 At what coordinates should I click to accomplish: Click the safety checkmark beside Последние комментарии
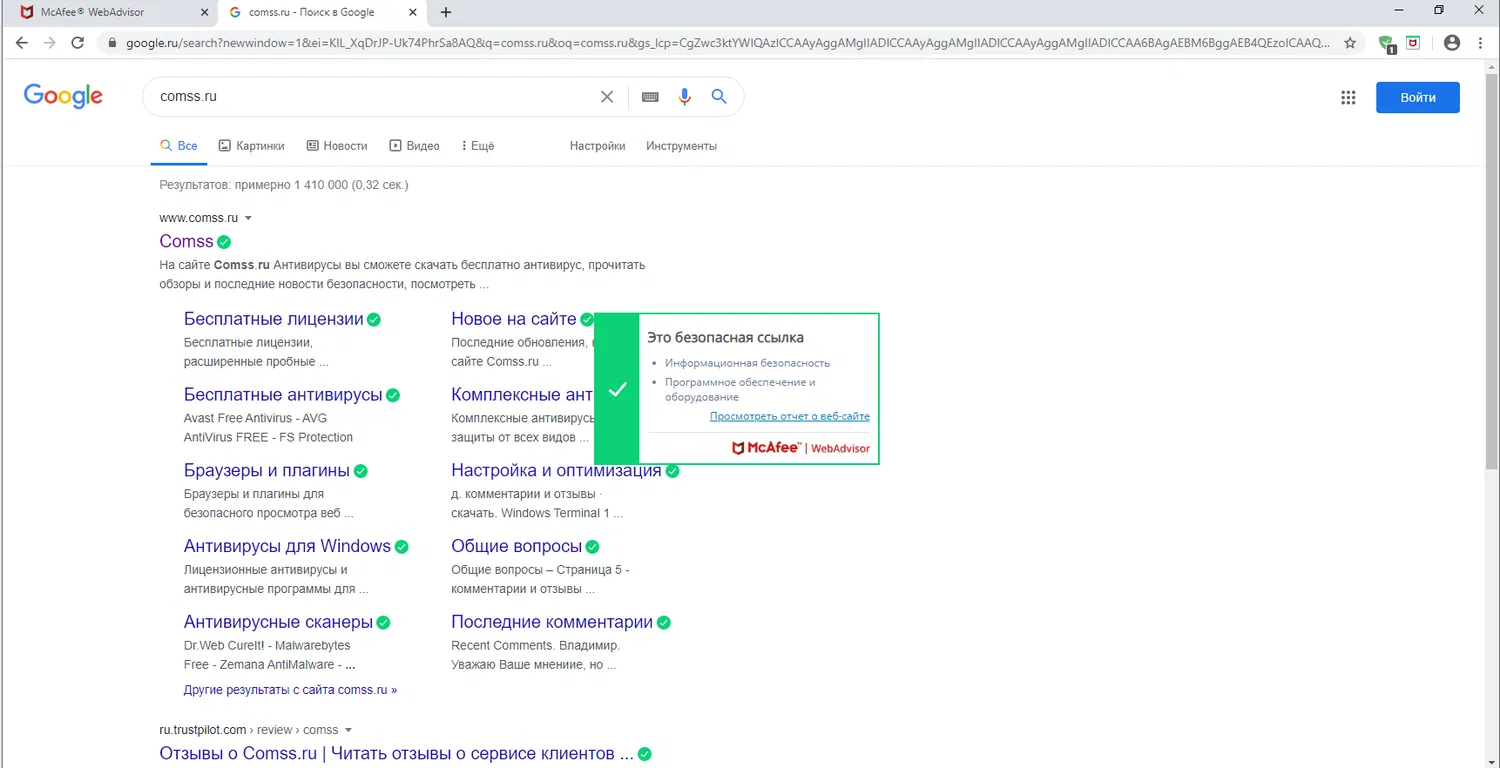(664, 623)
